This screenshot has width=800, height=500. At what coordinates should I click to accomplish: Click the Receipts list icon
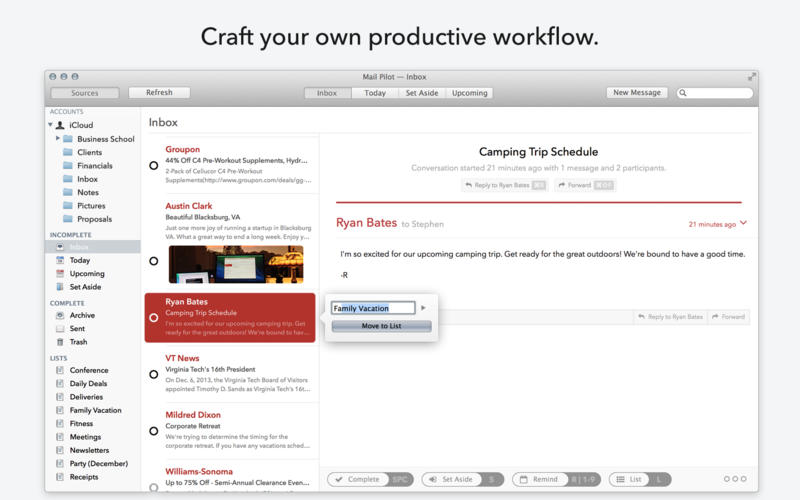60,477
